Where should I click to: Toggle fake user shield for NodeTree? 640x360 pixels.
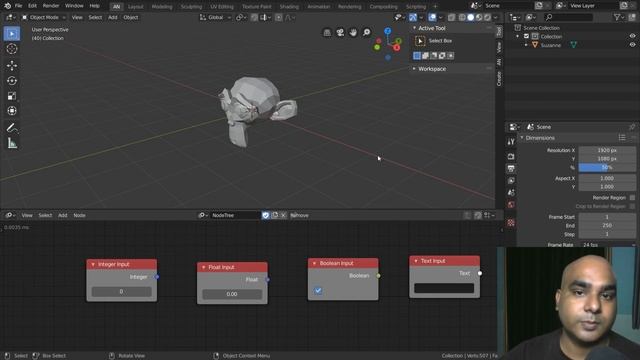(x=266, y=215)
